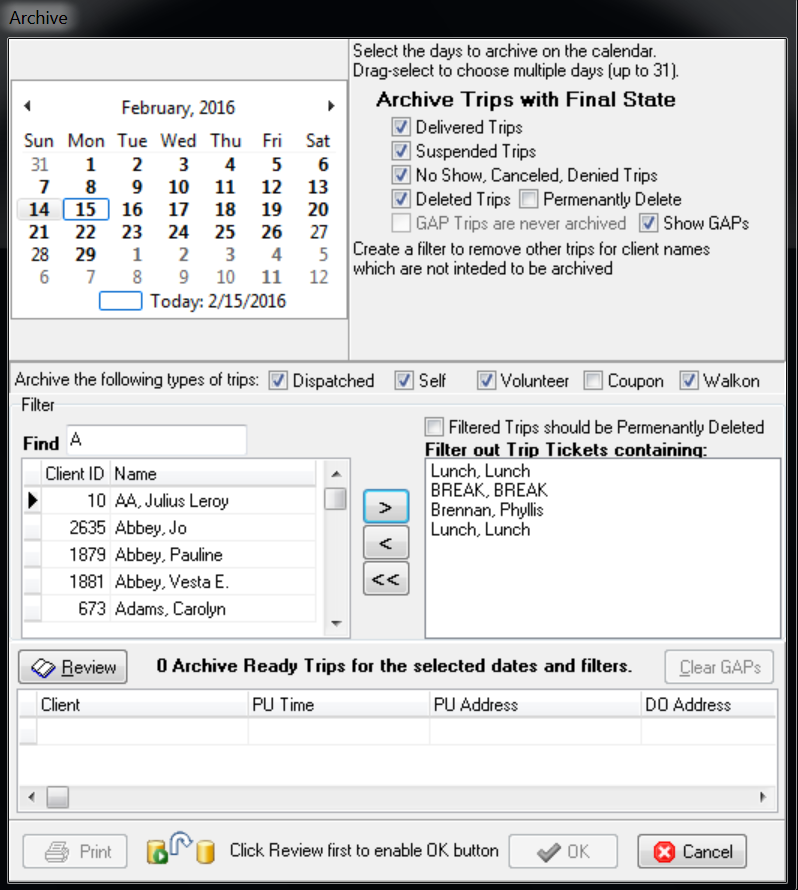
Task: Enable Permanently Delete checkbox
Action: 528,199
